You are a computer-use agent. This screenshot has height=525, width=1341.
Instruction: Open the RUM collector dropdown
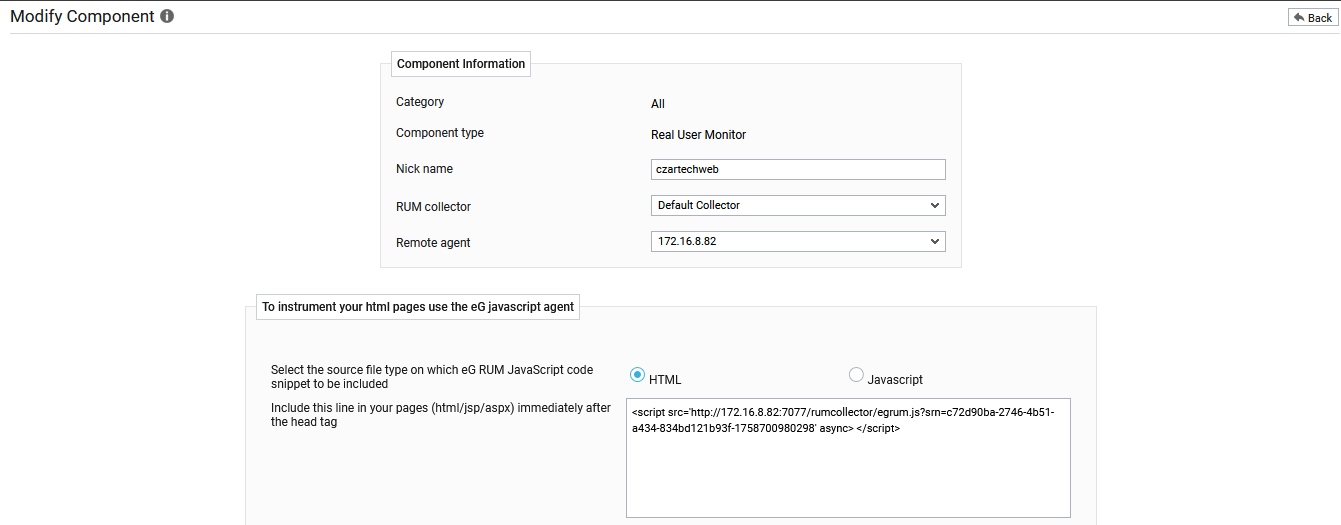click(797, 205)
